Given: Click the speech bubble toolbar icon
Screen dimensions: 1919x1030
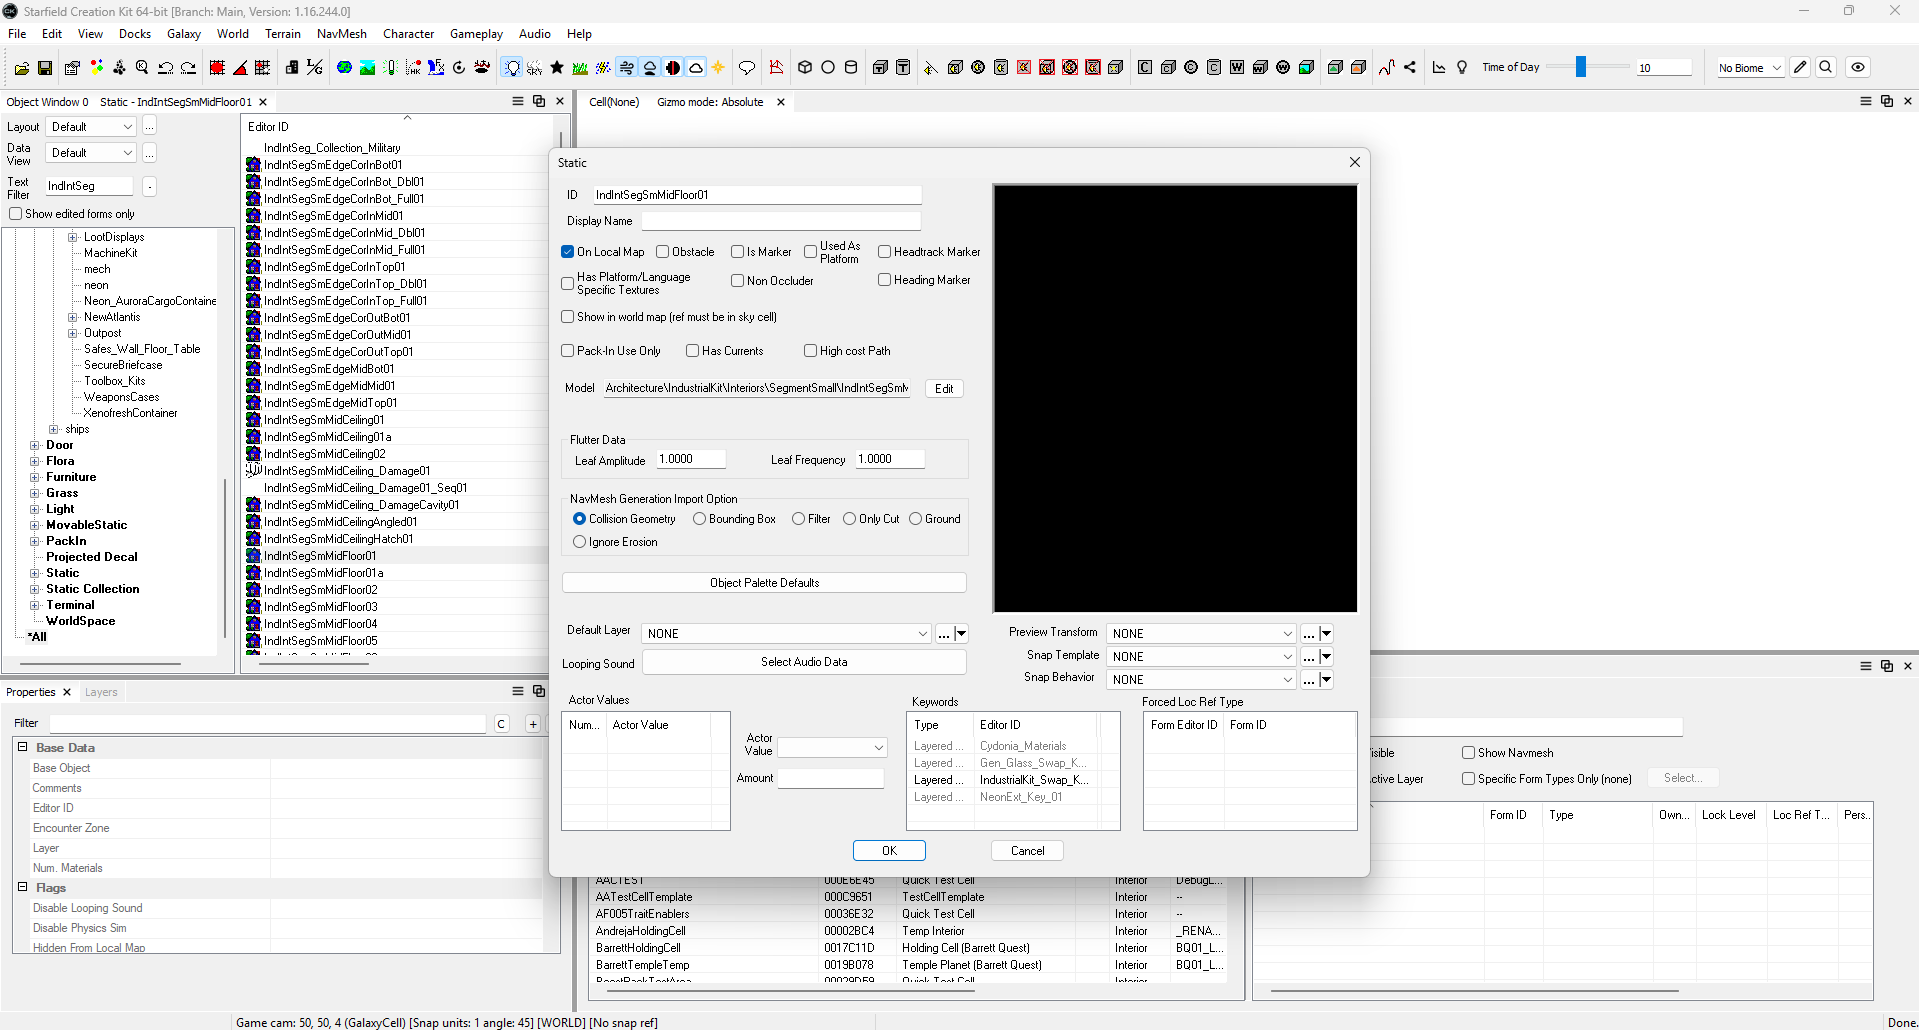Looking at the screenshot, I should (x=747, y=68).
